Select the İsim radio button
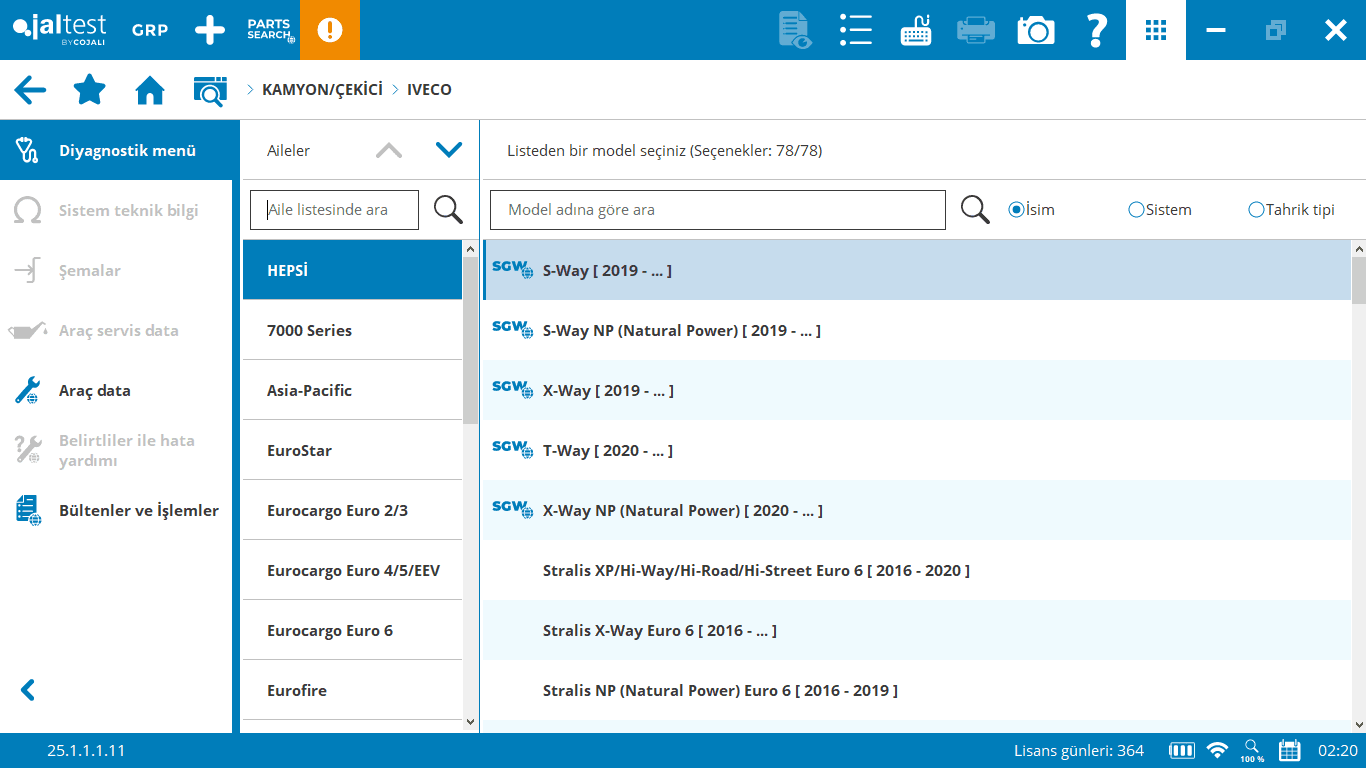 pos(1016,210)
